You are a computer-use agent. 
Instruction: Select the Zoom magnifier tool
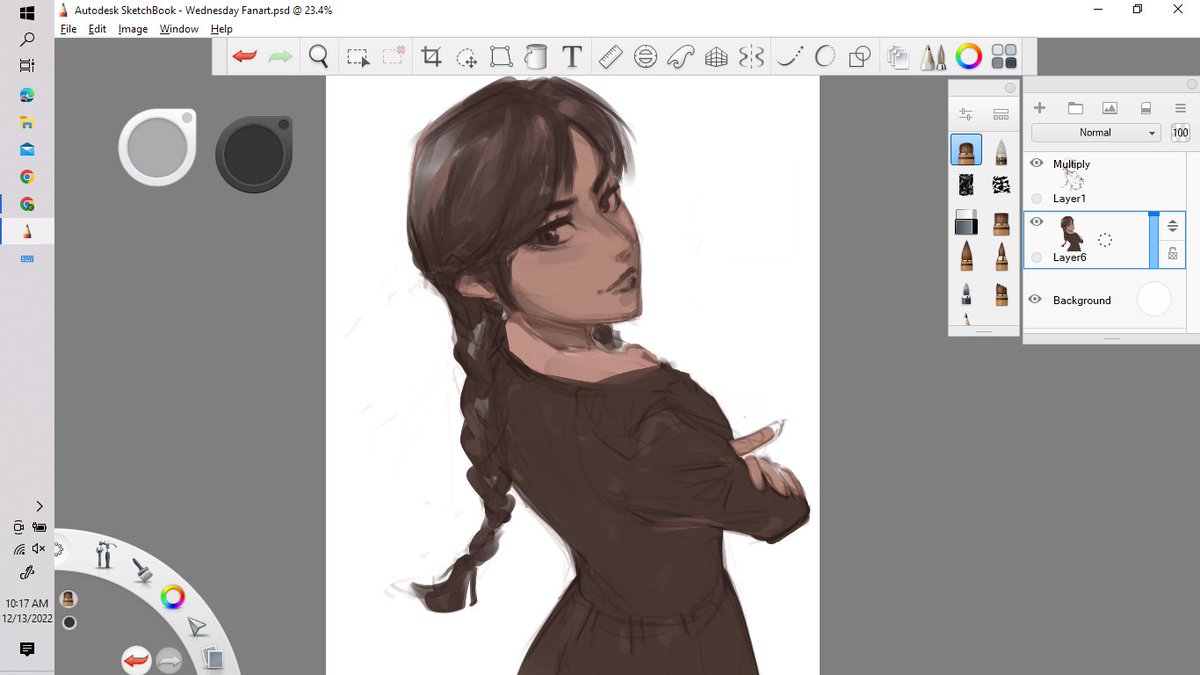318,56
